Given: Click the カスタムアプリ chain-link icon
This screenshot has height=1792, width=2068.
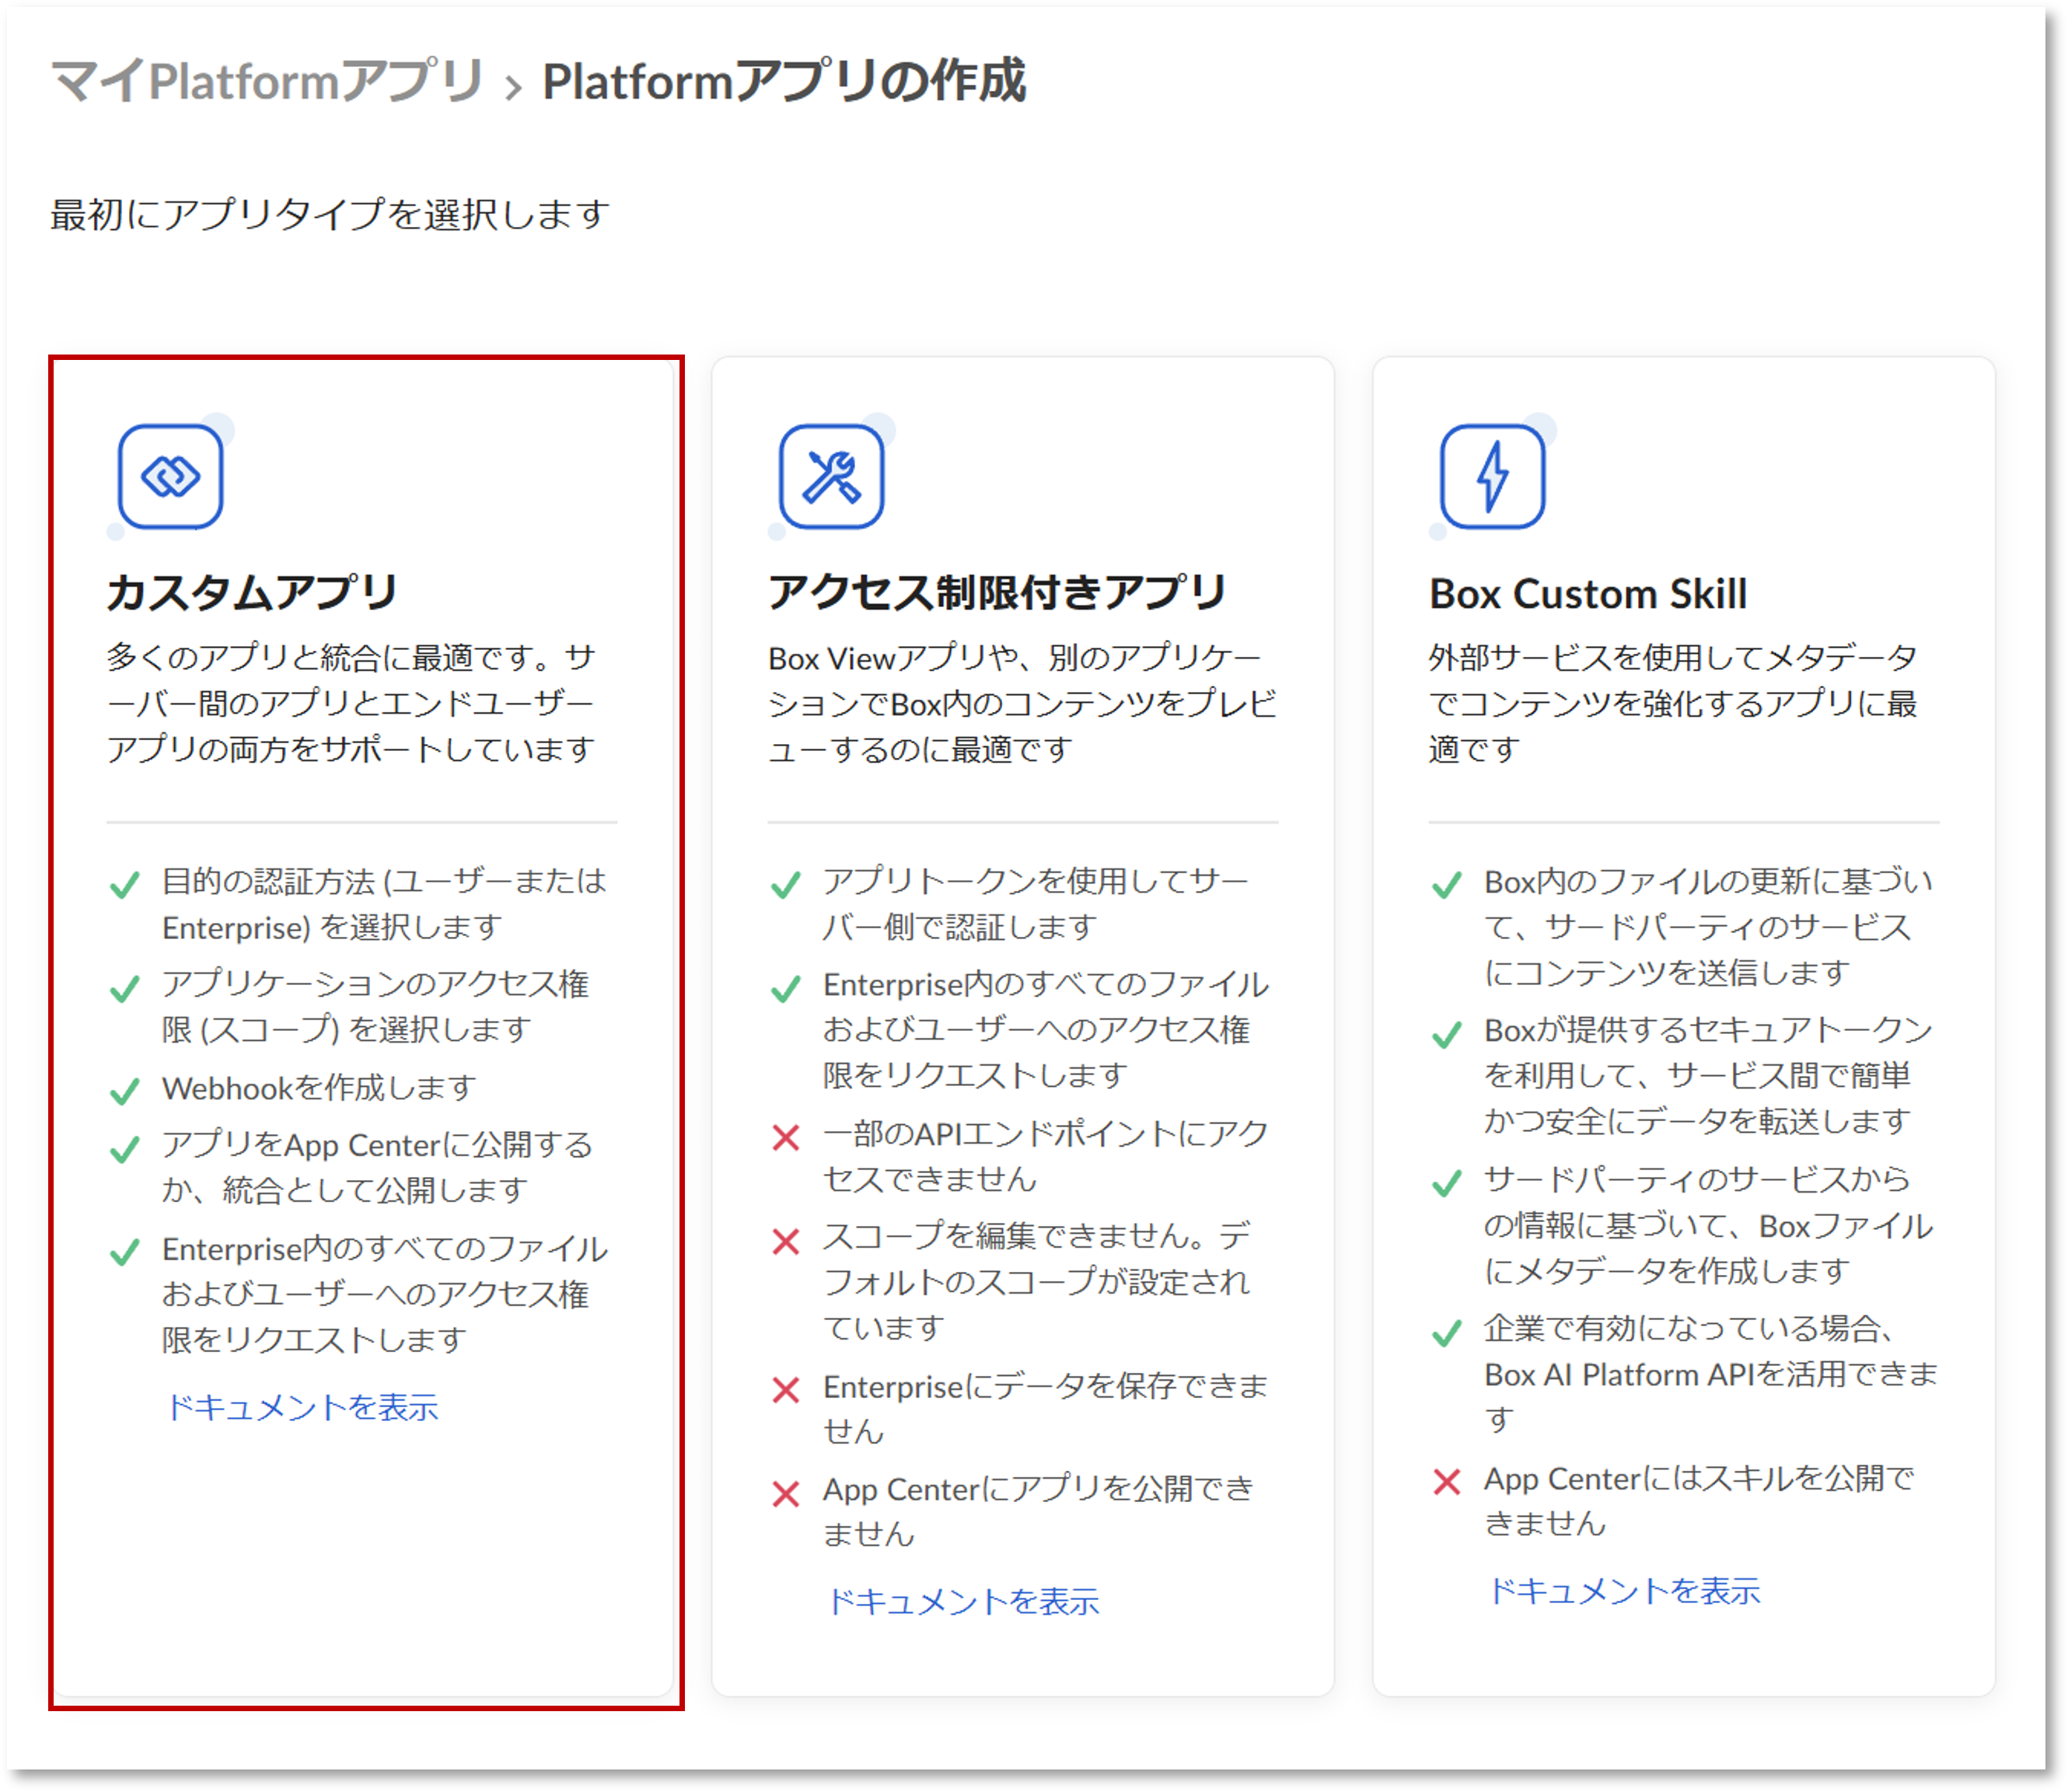Looking at the screenshot, I should point(170,476).
